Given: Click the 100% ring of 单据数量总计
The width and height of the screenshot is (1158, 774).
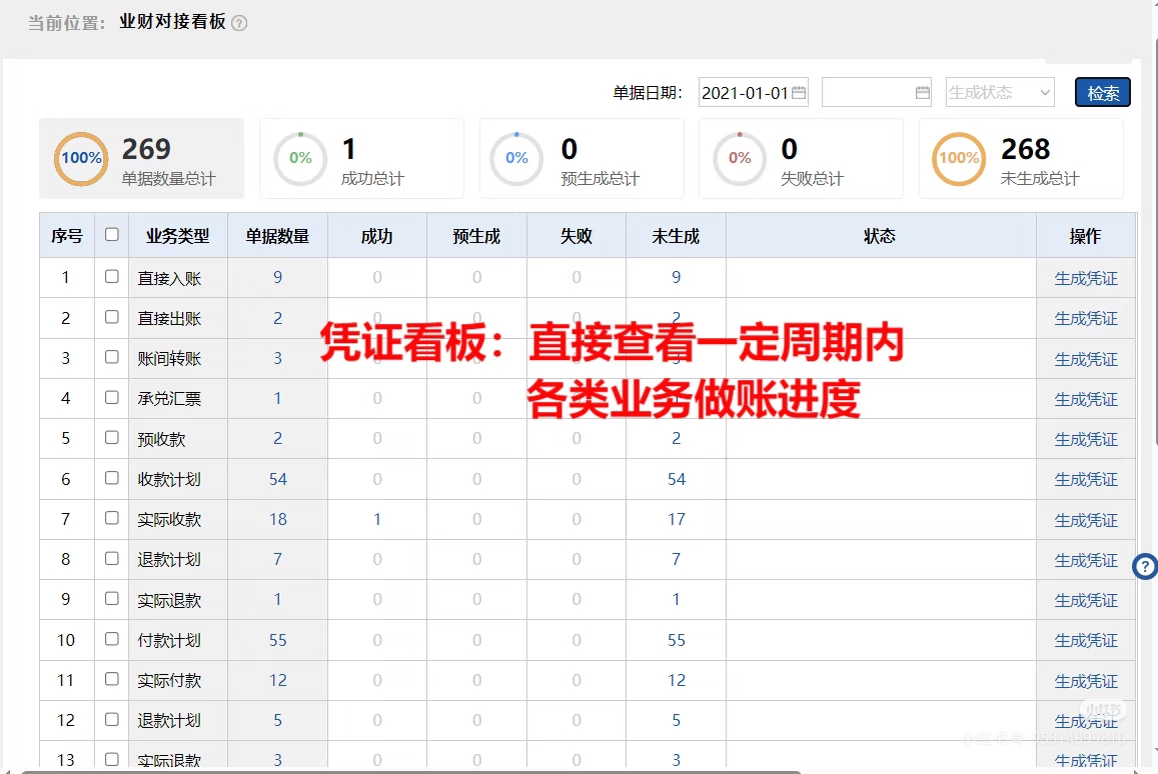Looking at the screenshot, I should click(x=81, y=158).
